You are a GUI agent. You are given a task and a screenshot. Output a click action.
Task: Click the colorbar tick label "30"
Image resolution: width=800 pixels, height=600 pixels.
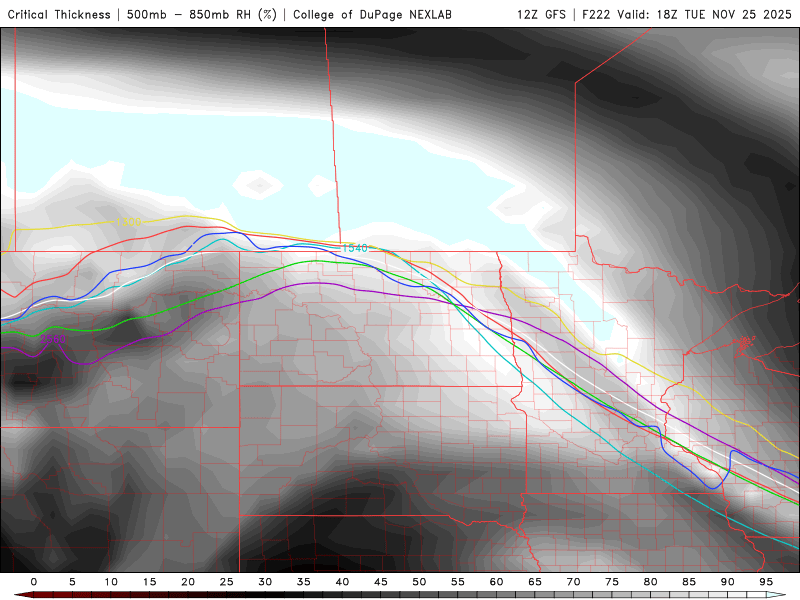265,582
